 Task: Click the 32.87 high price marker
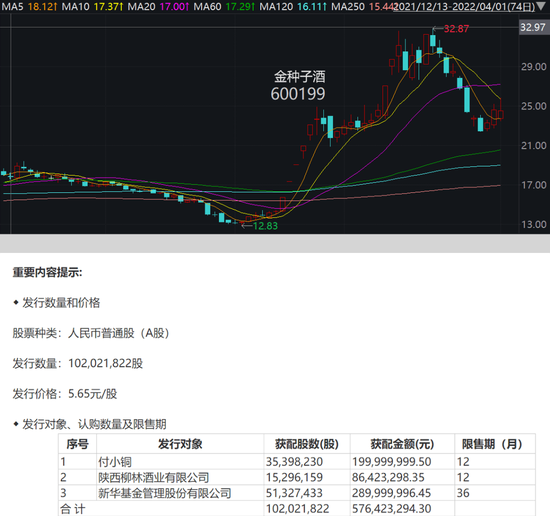456,28
